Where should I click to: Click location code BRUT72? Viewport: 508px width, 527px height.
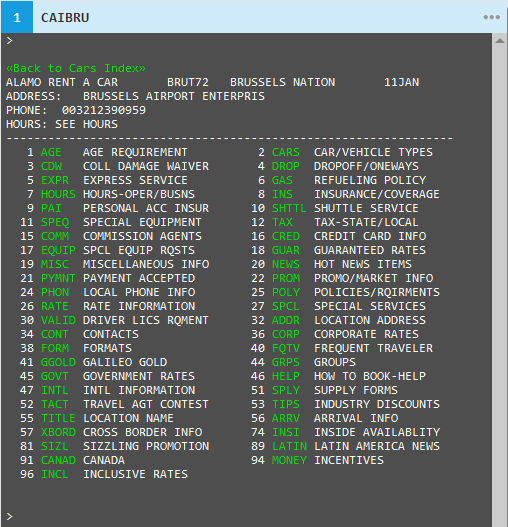(x=188, y=82)
